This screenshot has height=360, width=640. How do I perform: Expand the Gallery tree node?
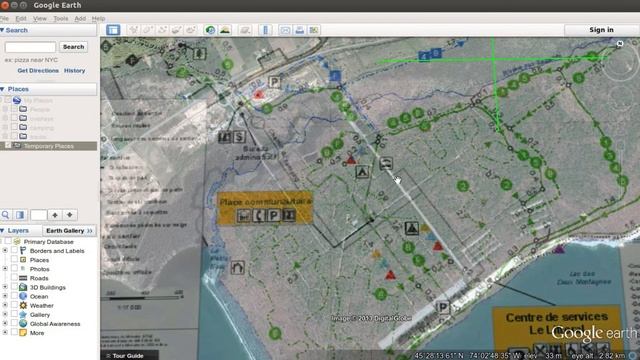tap(5, 315)
